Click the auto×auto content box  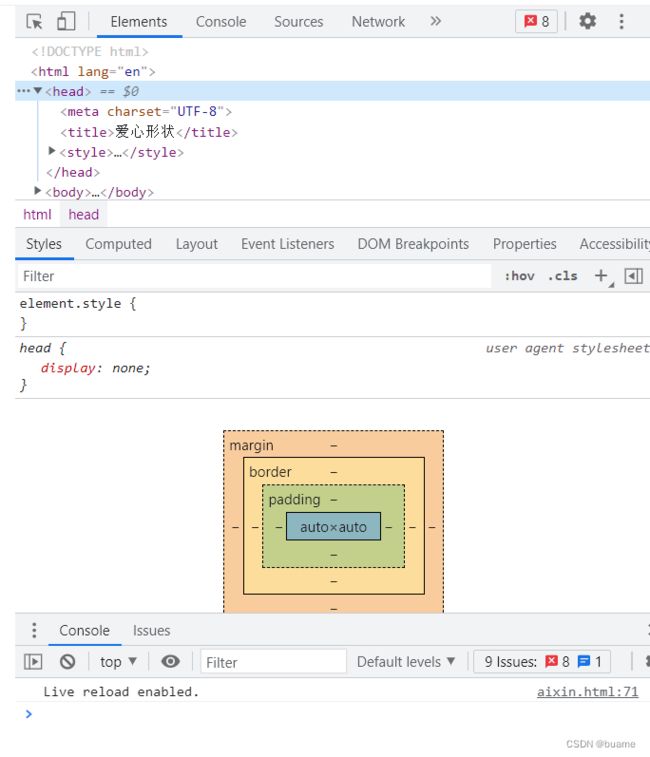(333, 527)
